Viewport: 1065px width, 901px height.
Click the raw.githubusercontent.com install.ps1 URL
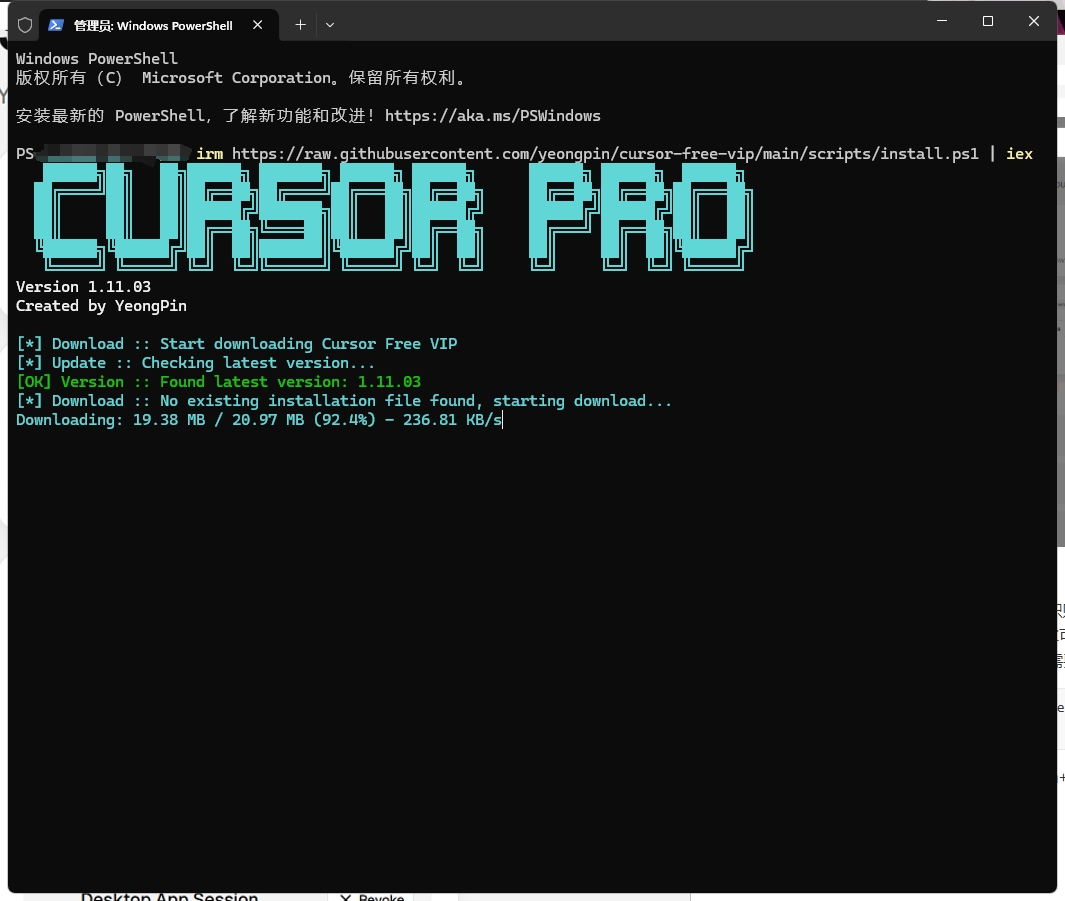(605, 154)
